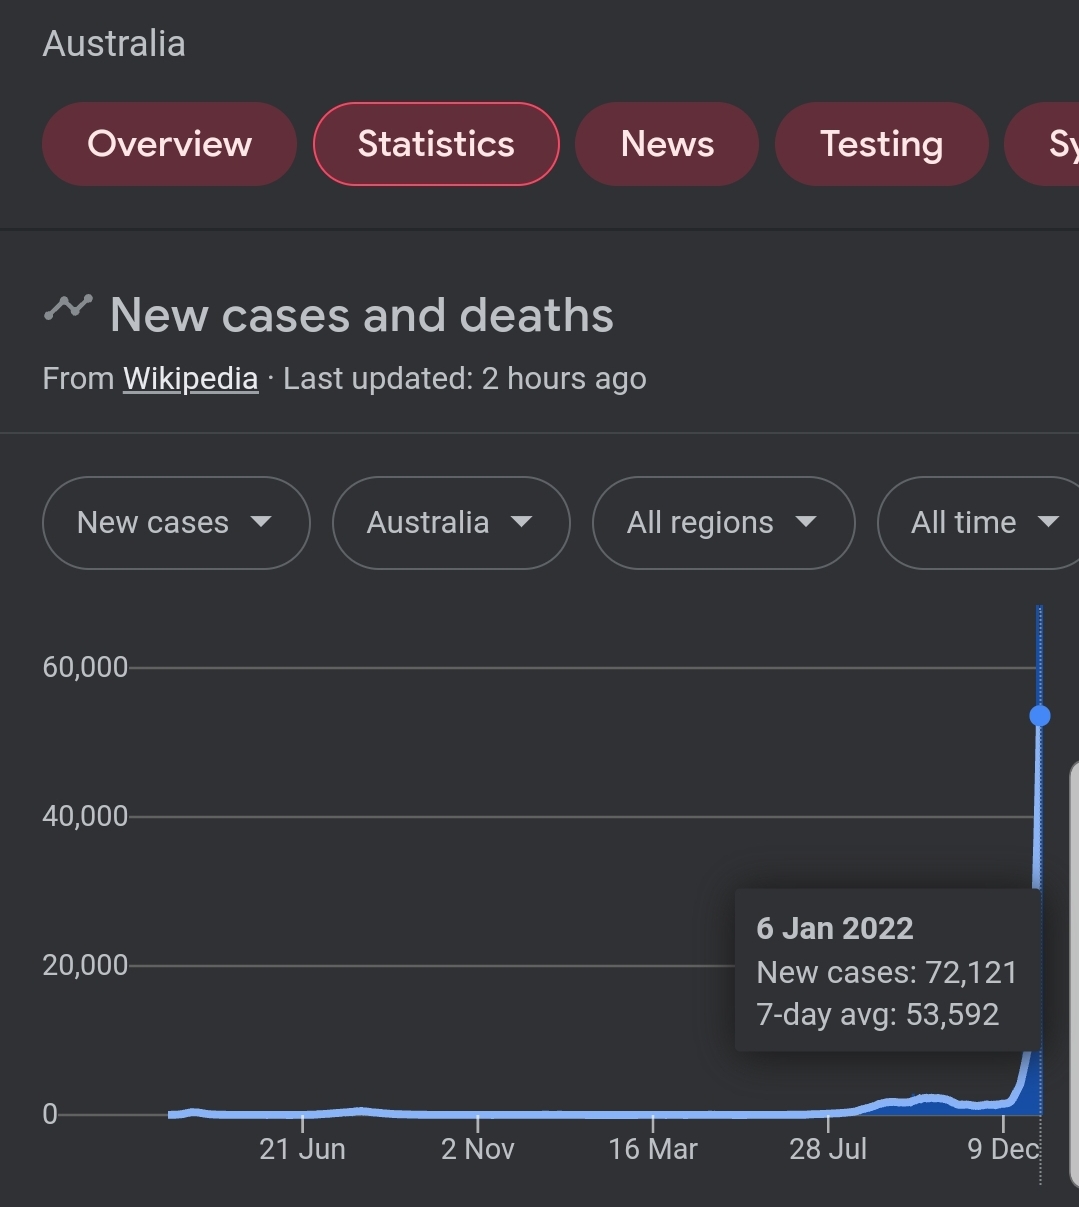Open the Wikipedia source link

point(190,379)
